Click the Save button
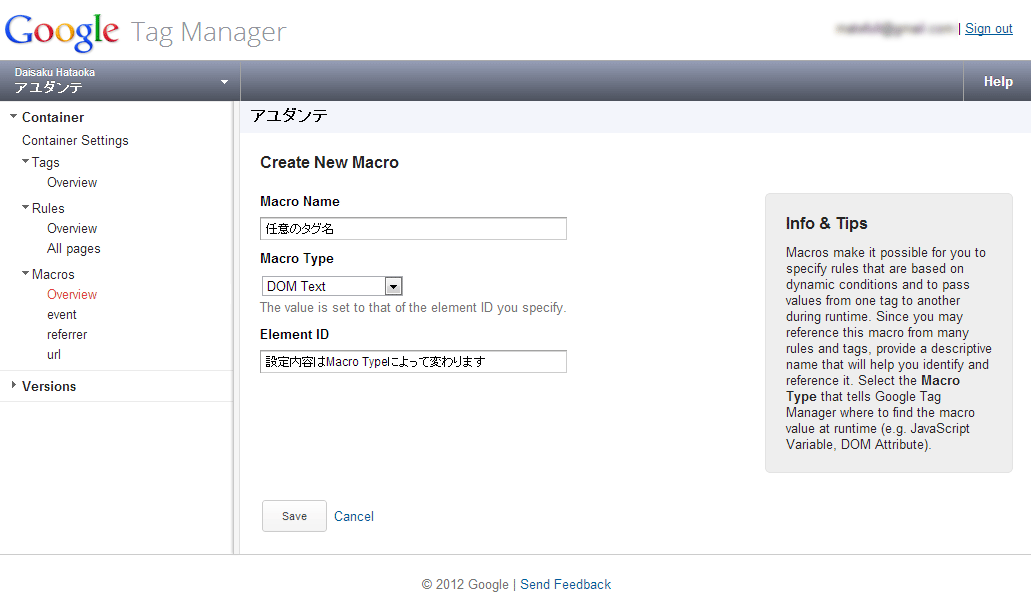This screenshot has width=1031, height=603. pos(294,516)
